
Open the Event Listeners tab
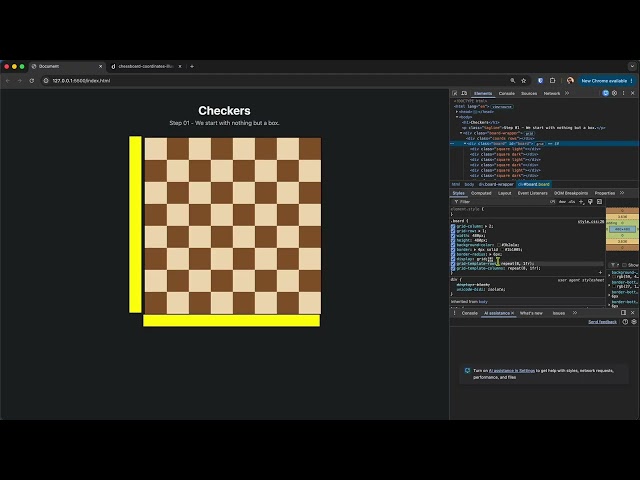[x=533, y=193]
